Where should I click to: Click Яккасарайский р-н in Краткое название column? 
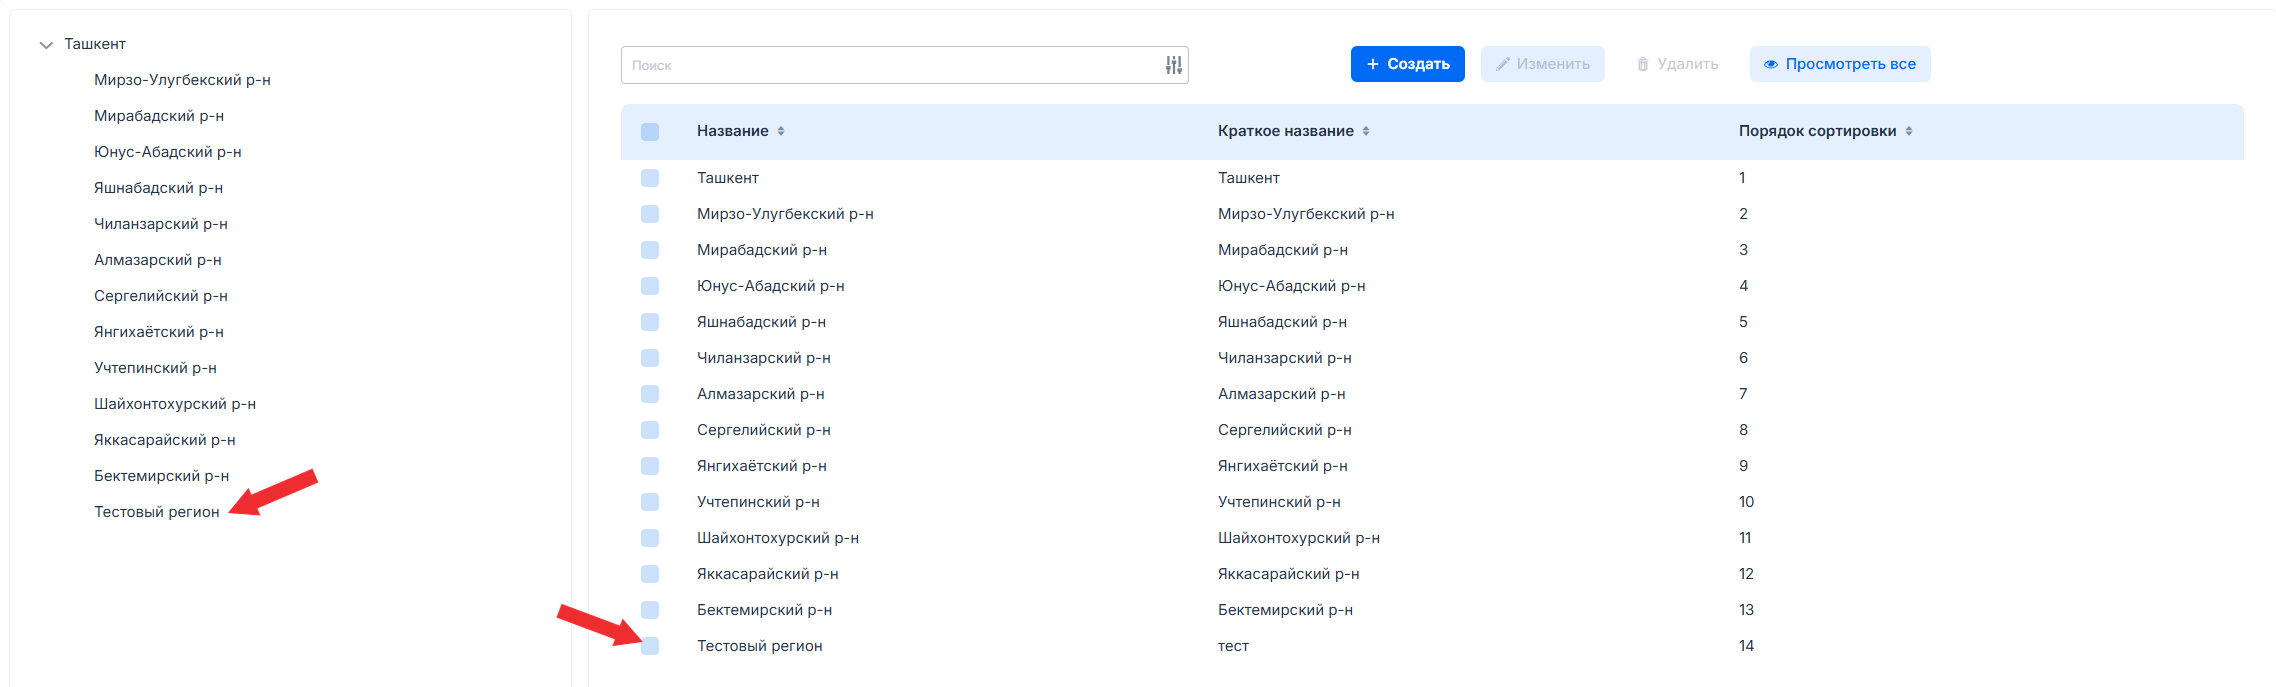tap(1289, 574)
